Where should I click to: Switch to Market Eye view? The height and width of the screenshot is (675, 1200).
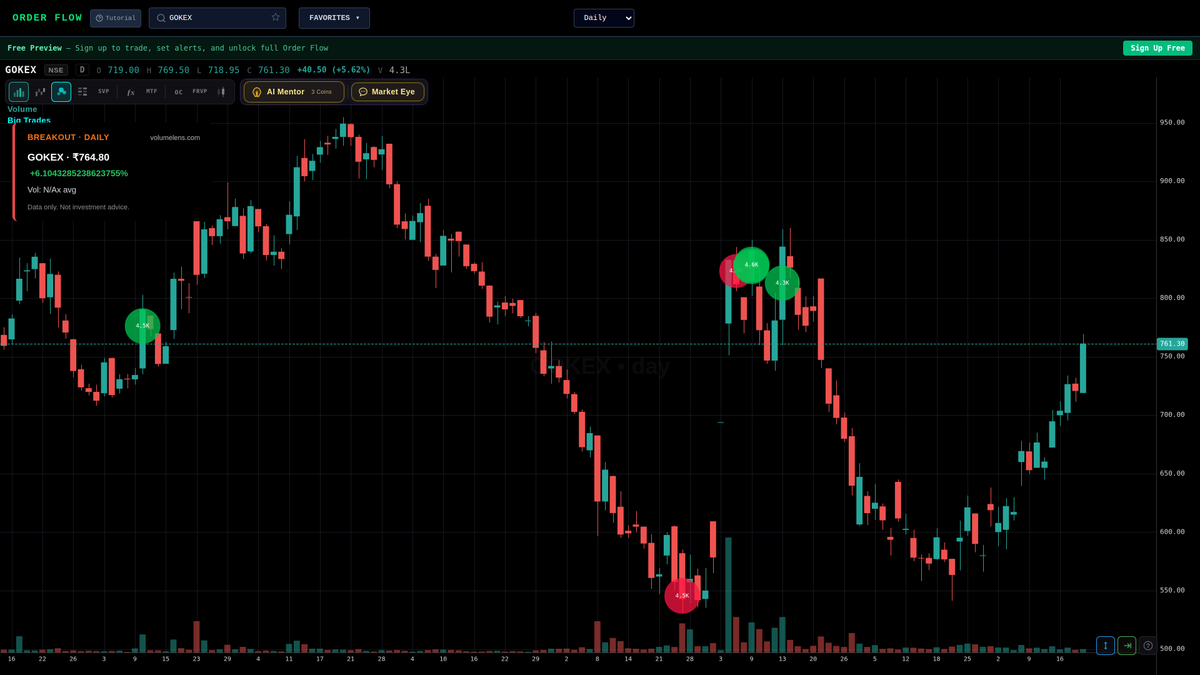tap(388, 91)
